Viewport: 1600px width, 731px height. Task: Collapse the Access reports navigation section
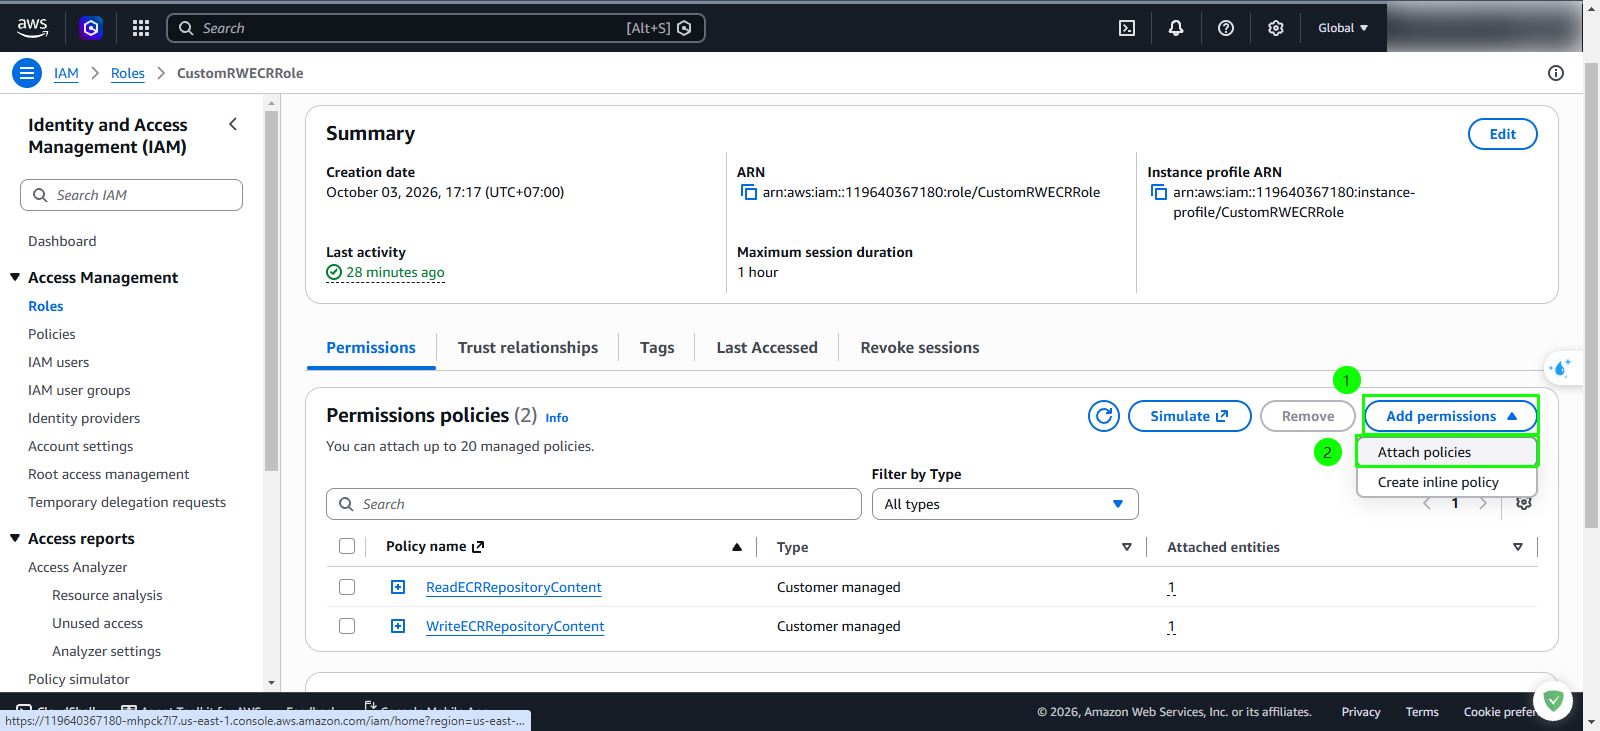(15, 538)
